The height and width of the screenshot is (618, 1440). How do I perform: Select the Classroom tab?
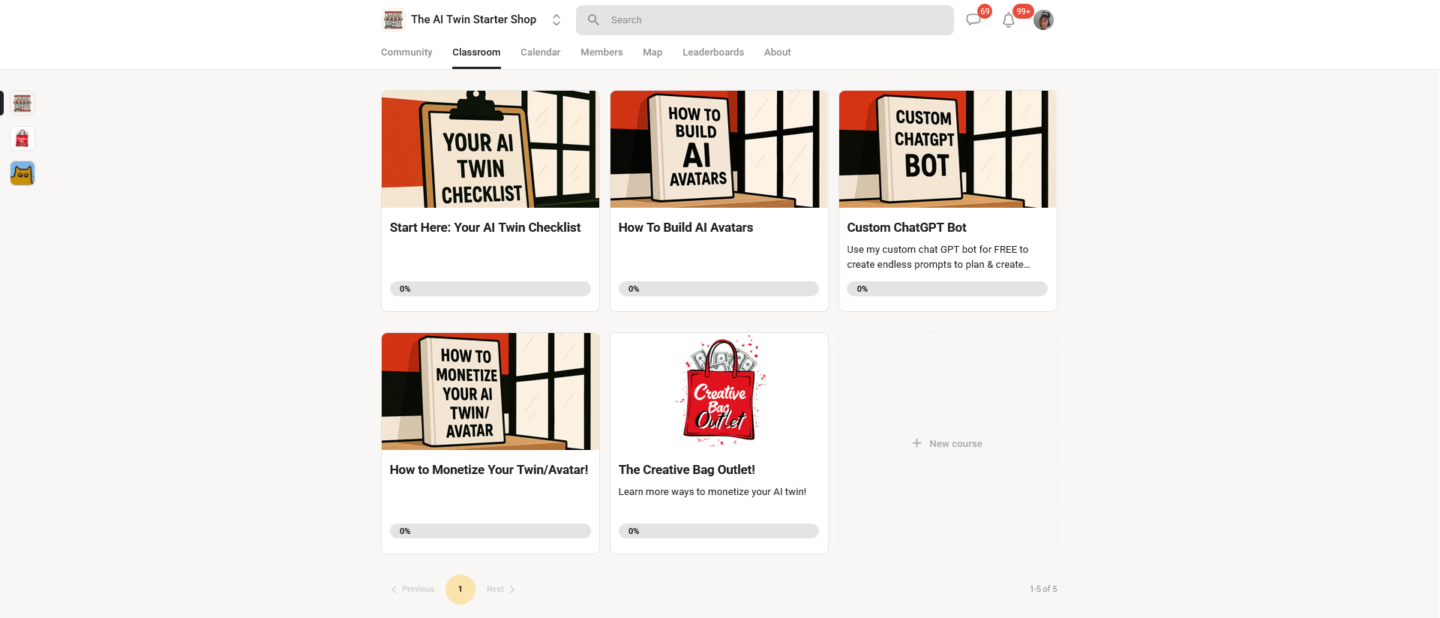(476, 52)
